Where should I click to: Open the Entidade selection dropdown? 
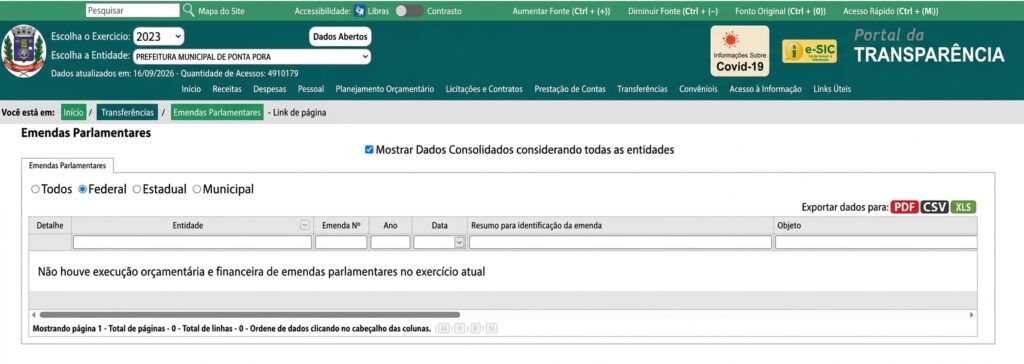pyautogui.click(x=251, y=57)
